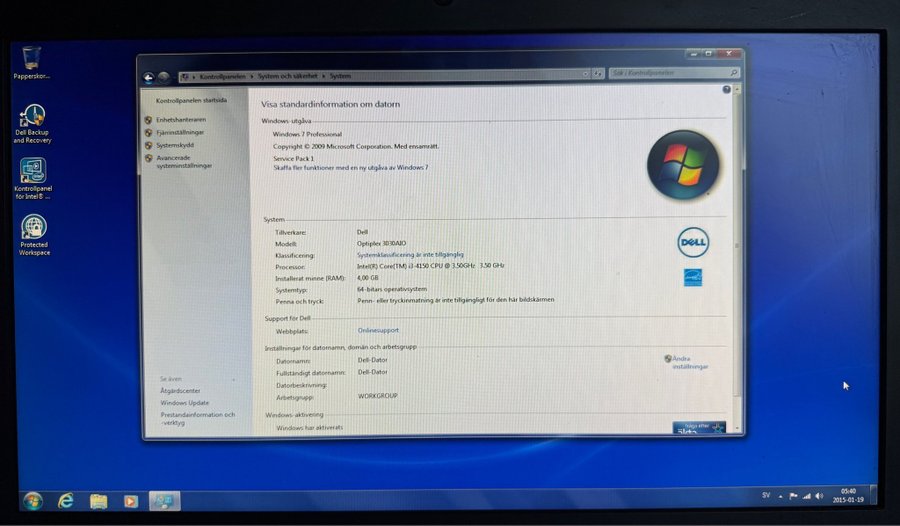Click Ändra inställningar link
This screenshot has height=526, width=900.
pyautogui.click(x=690, y=362)
